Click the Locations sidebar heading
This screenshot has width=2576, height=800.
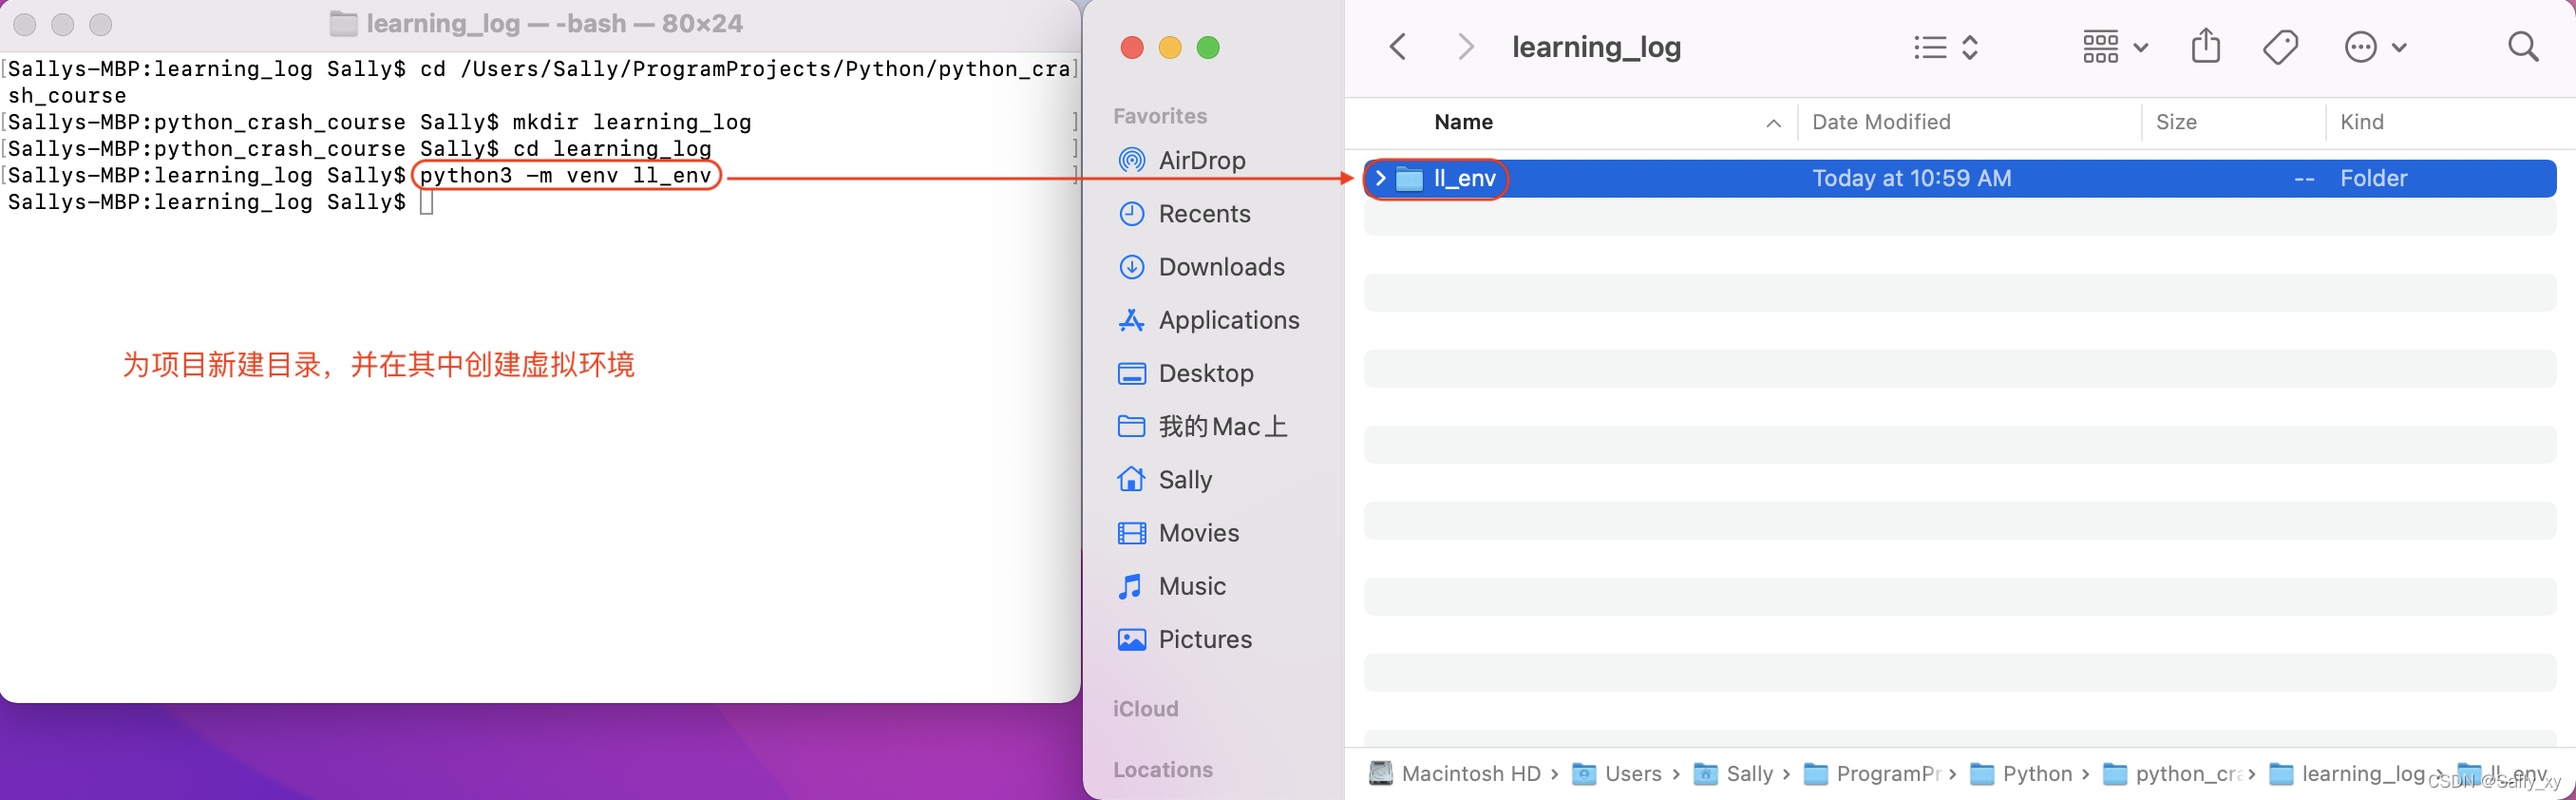coord(1162,769)
